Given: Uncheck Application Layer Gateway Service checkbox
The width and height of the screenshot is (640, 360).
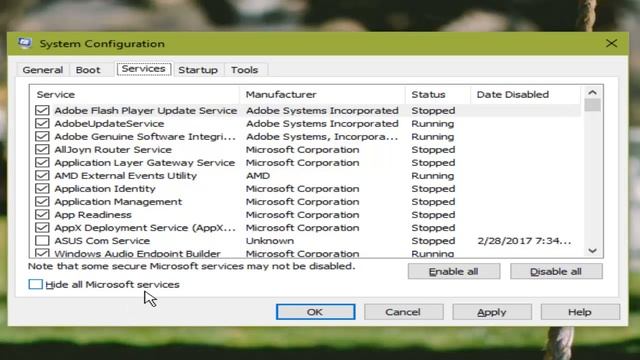Looking at the screenshot, I should point(42,163).
